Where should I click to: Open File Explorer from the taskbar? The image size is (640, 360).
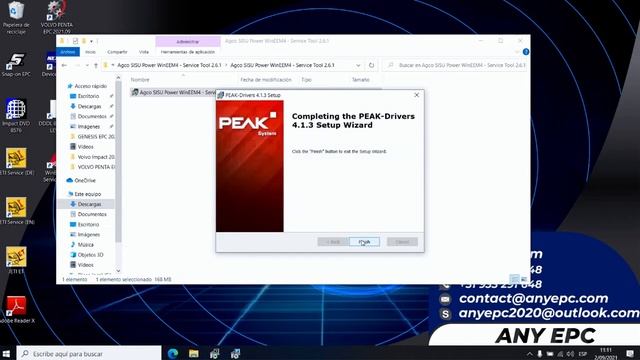pos(193,353)
